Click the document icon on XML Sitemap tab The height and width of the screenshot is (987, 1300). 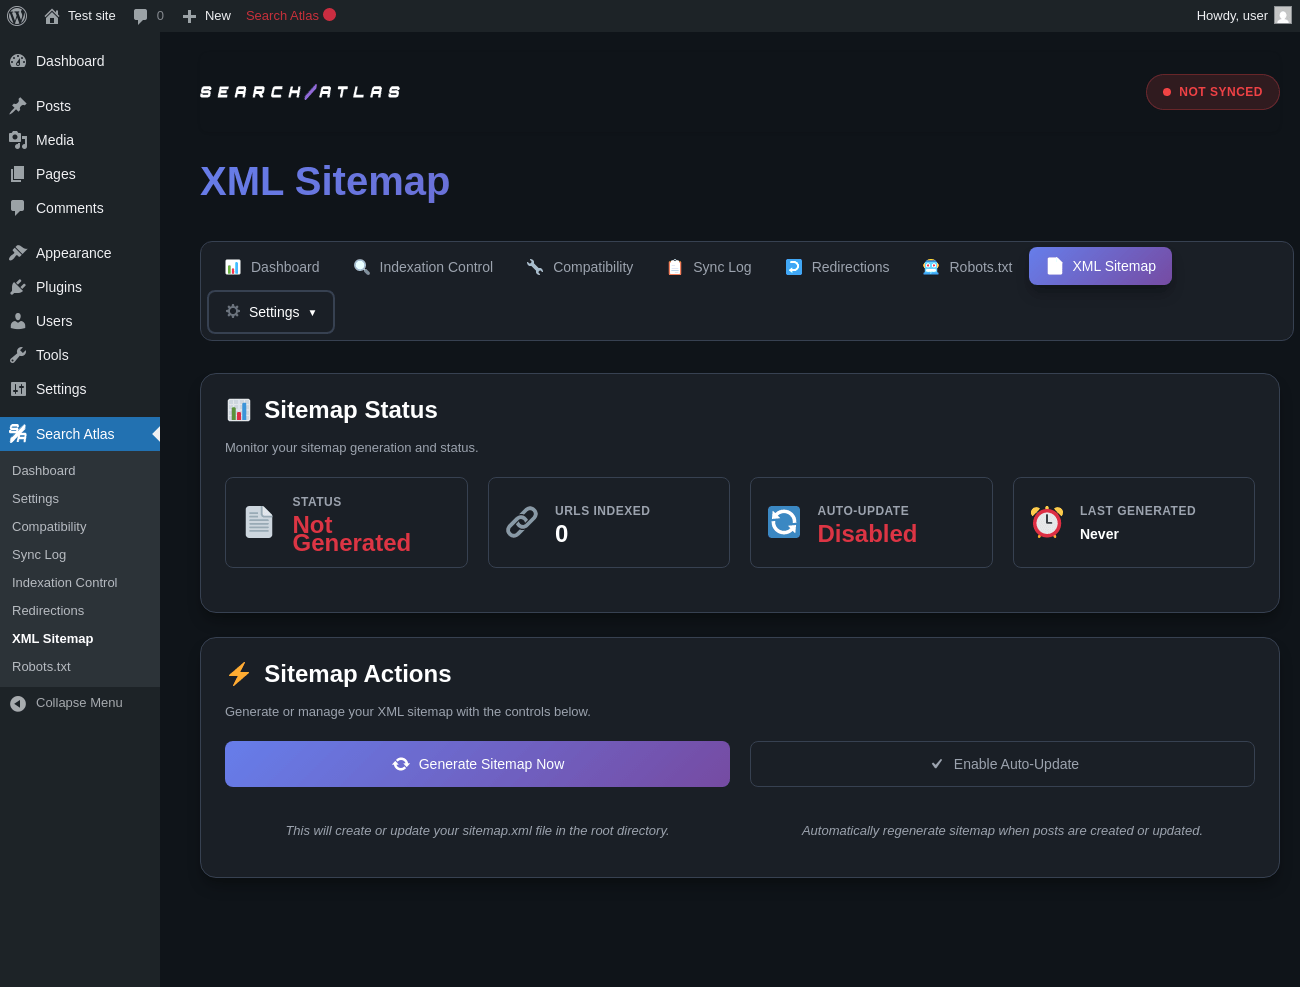(x=1054, y=266)
